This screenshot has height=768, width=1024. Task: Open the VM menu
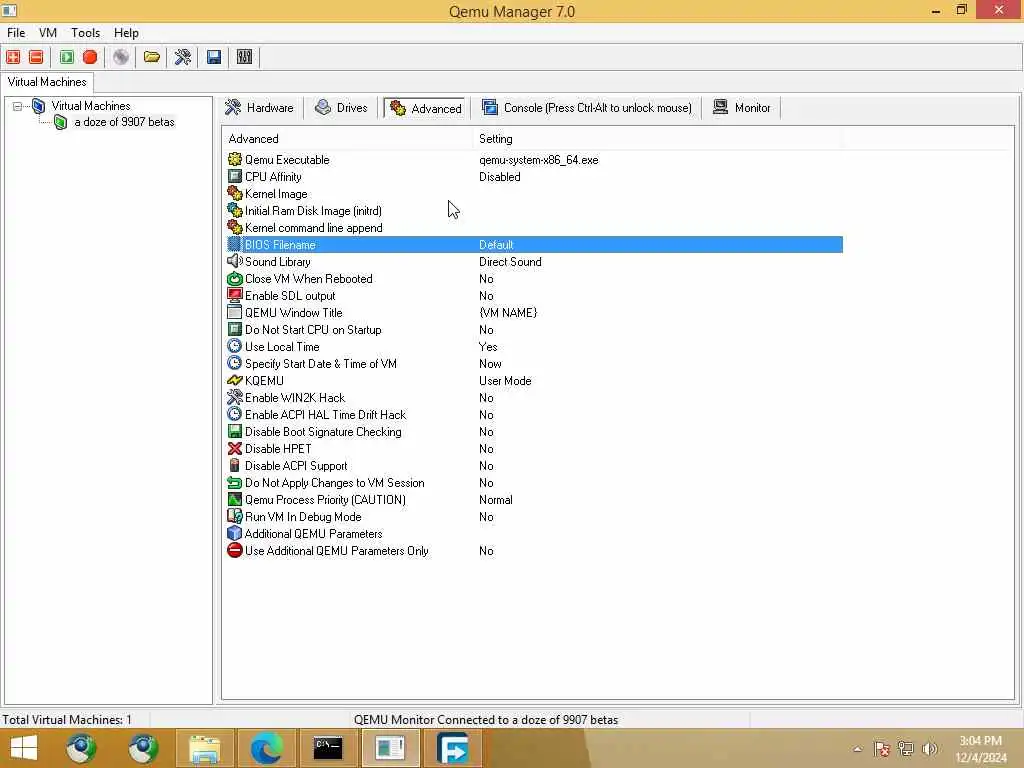[48, 33]
